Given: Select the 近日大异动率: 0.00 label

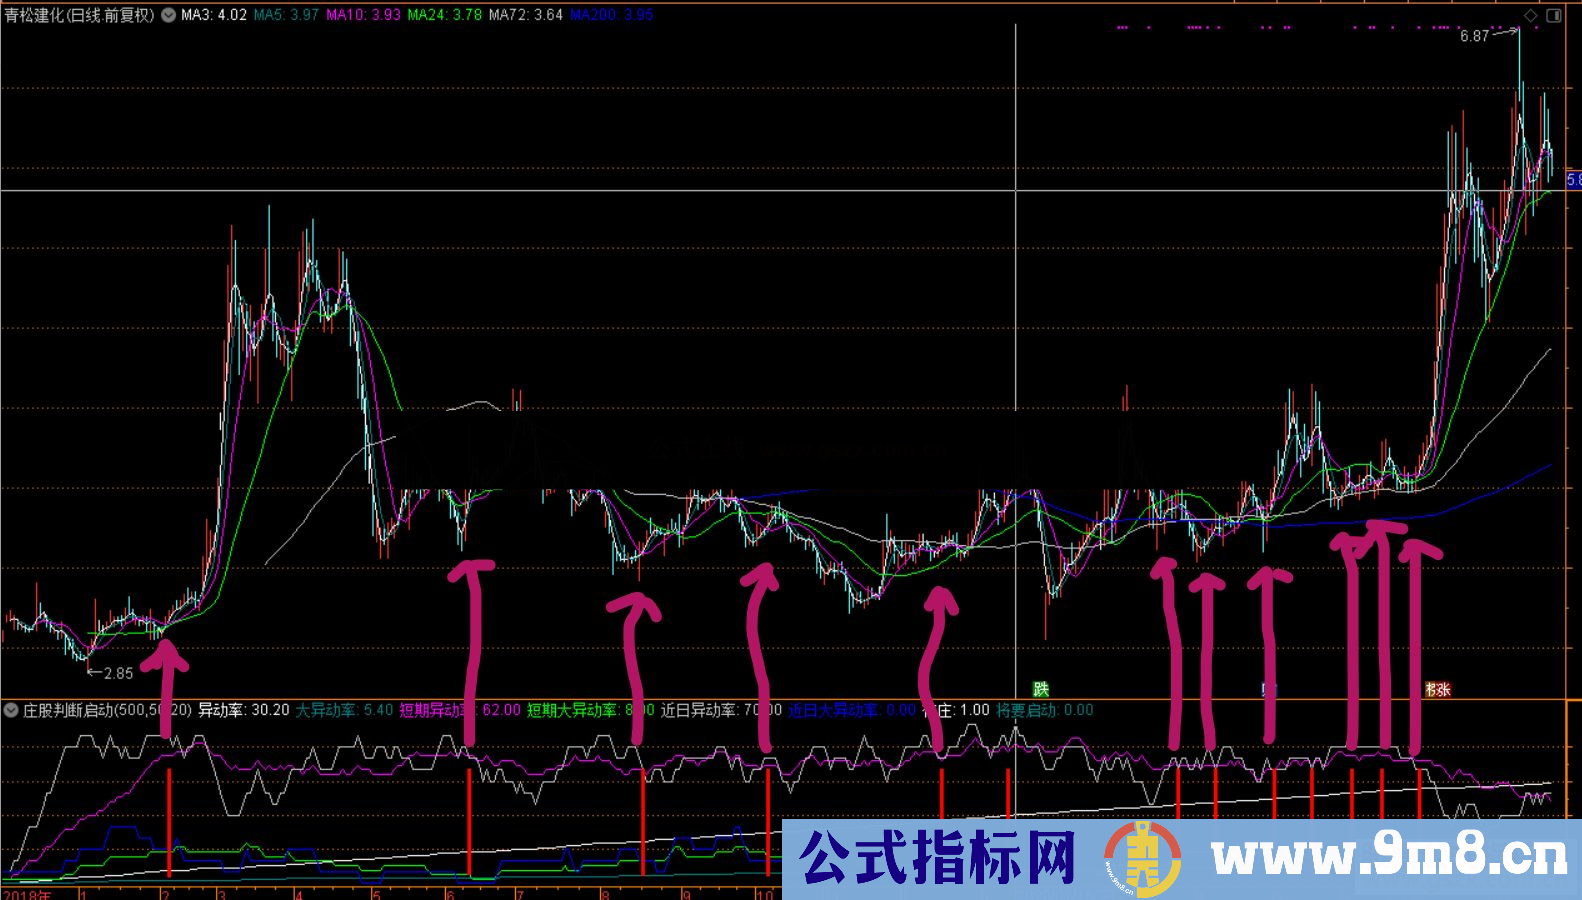Looking at the screenshot, I should coord(852,710).
